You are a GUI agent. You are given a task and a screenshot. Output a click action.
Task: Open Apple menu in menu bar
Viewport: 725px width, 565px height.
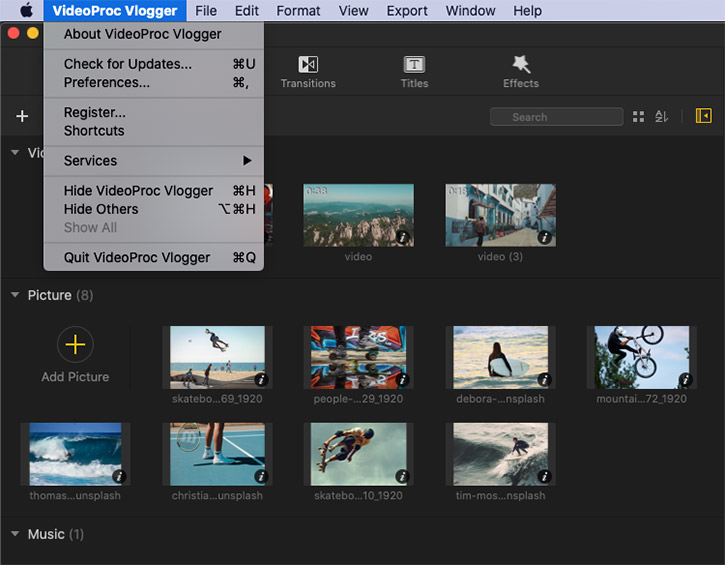pyautogui.click(x=26, y=11)
